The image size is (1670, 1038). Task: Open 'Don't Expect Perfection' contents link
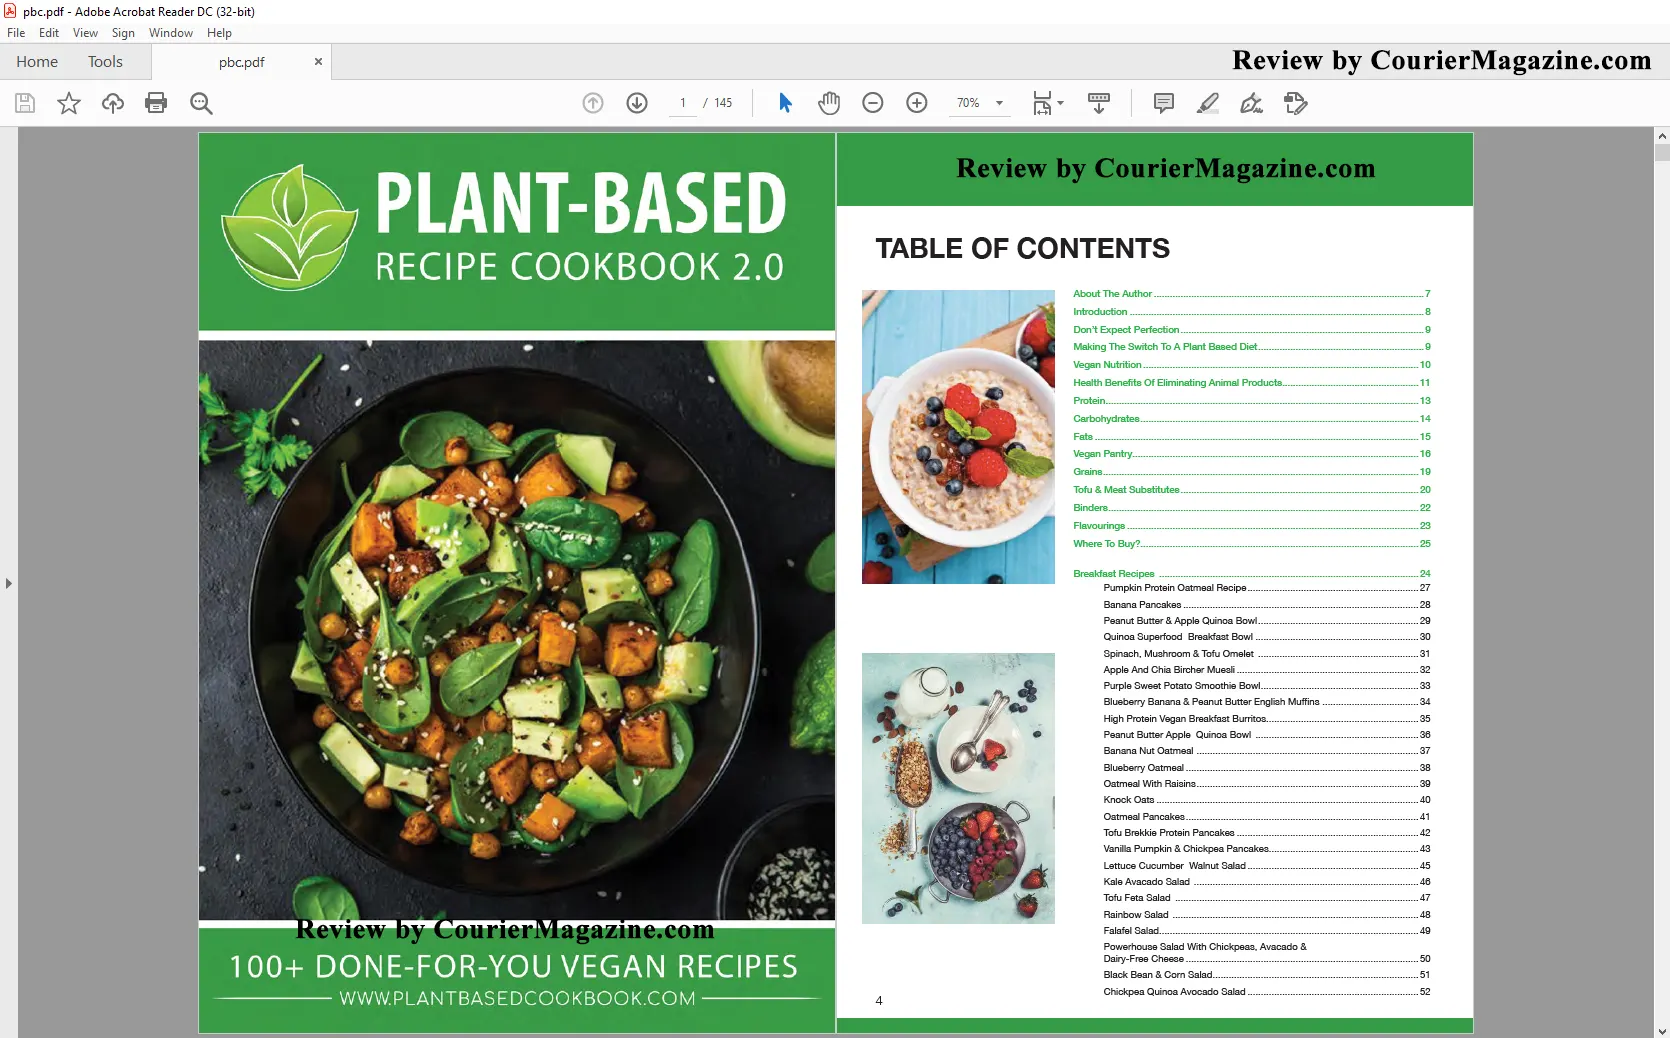1252,330
